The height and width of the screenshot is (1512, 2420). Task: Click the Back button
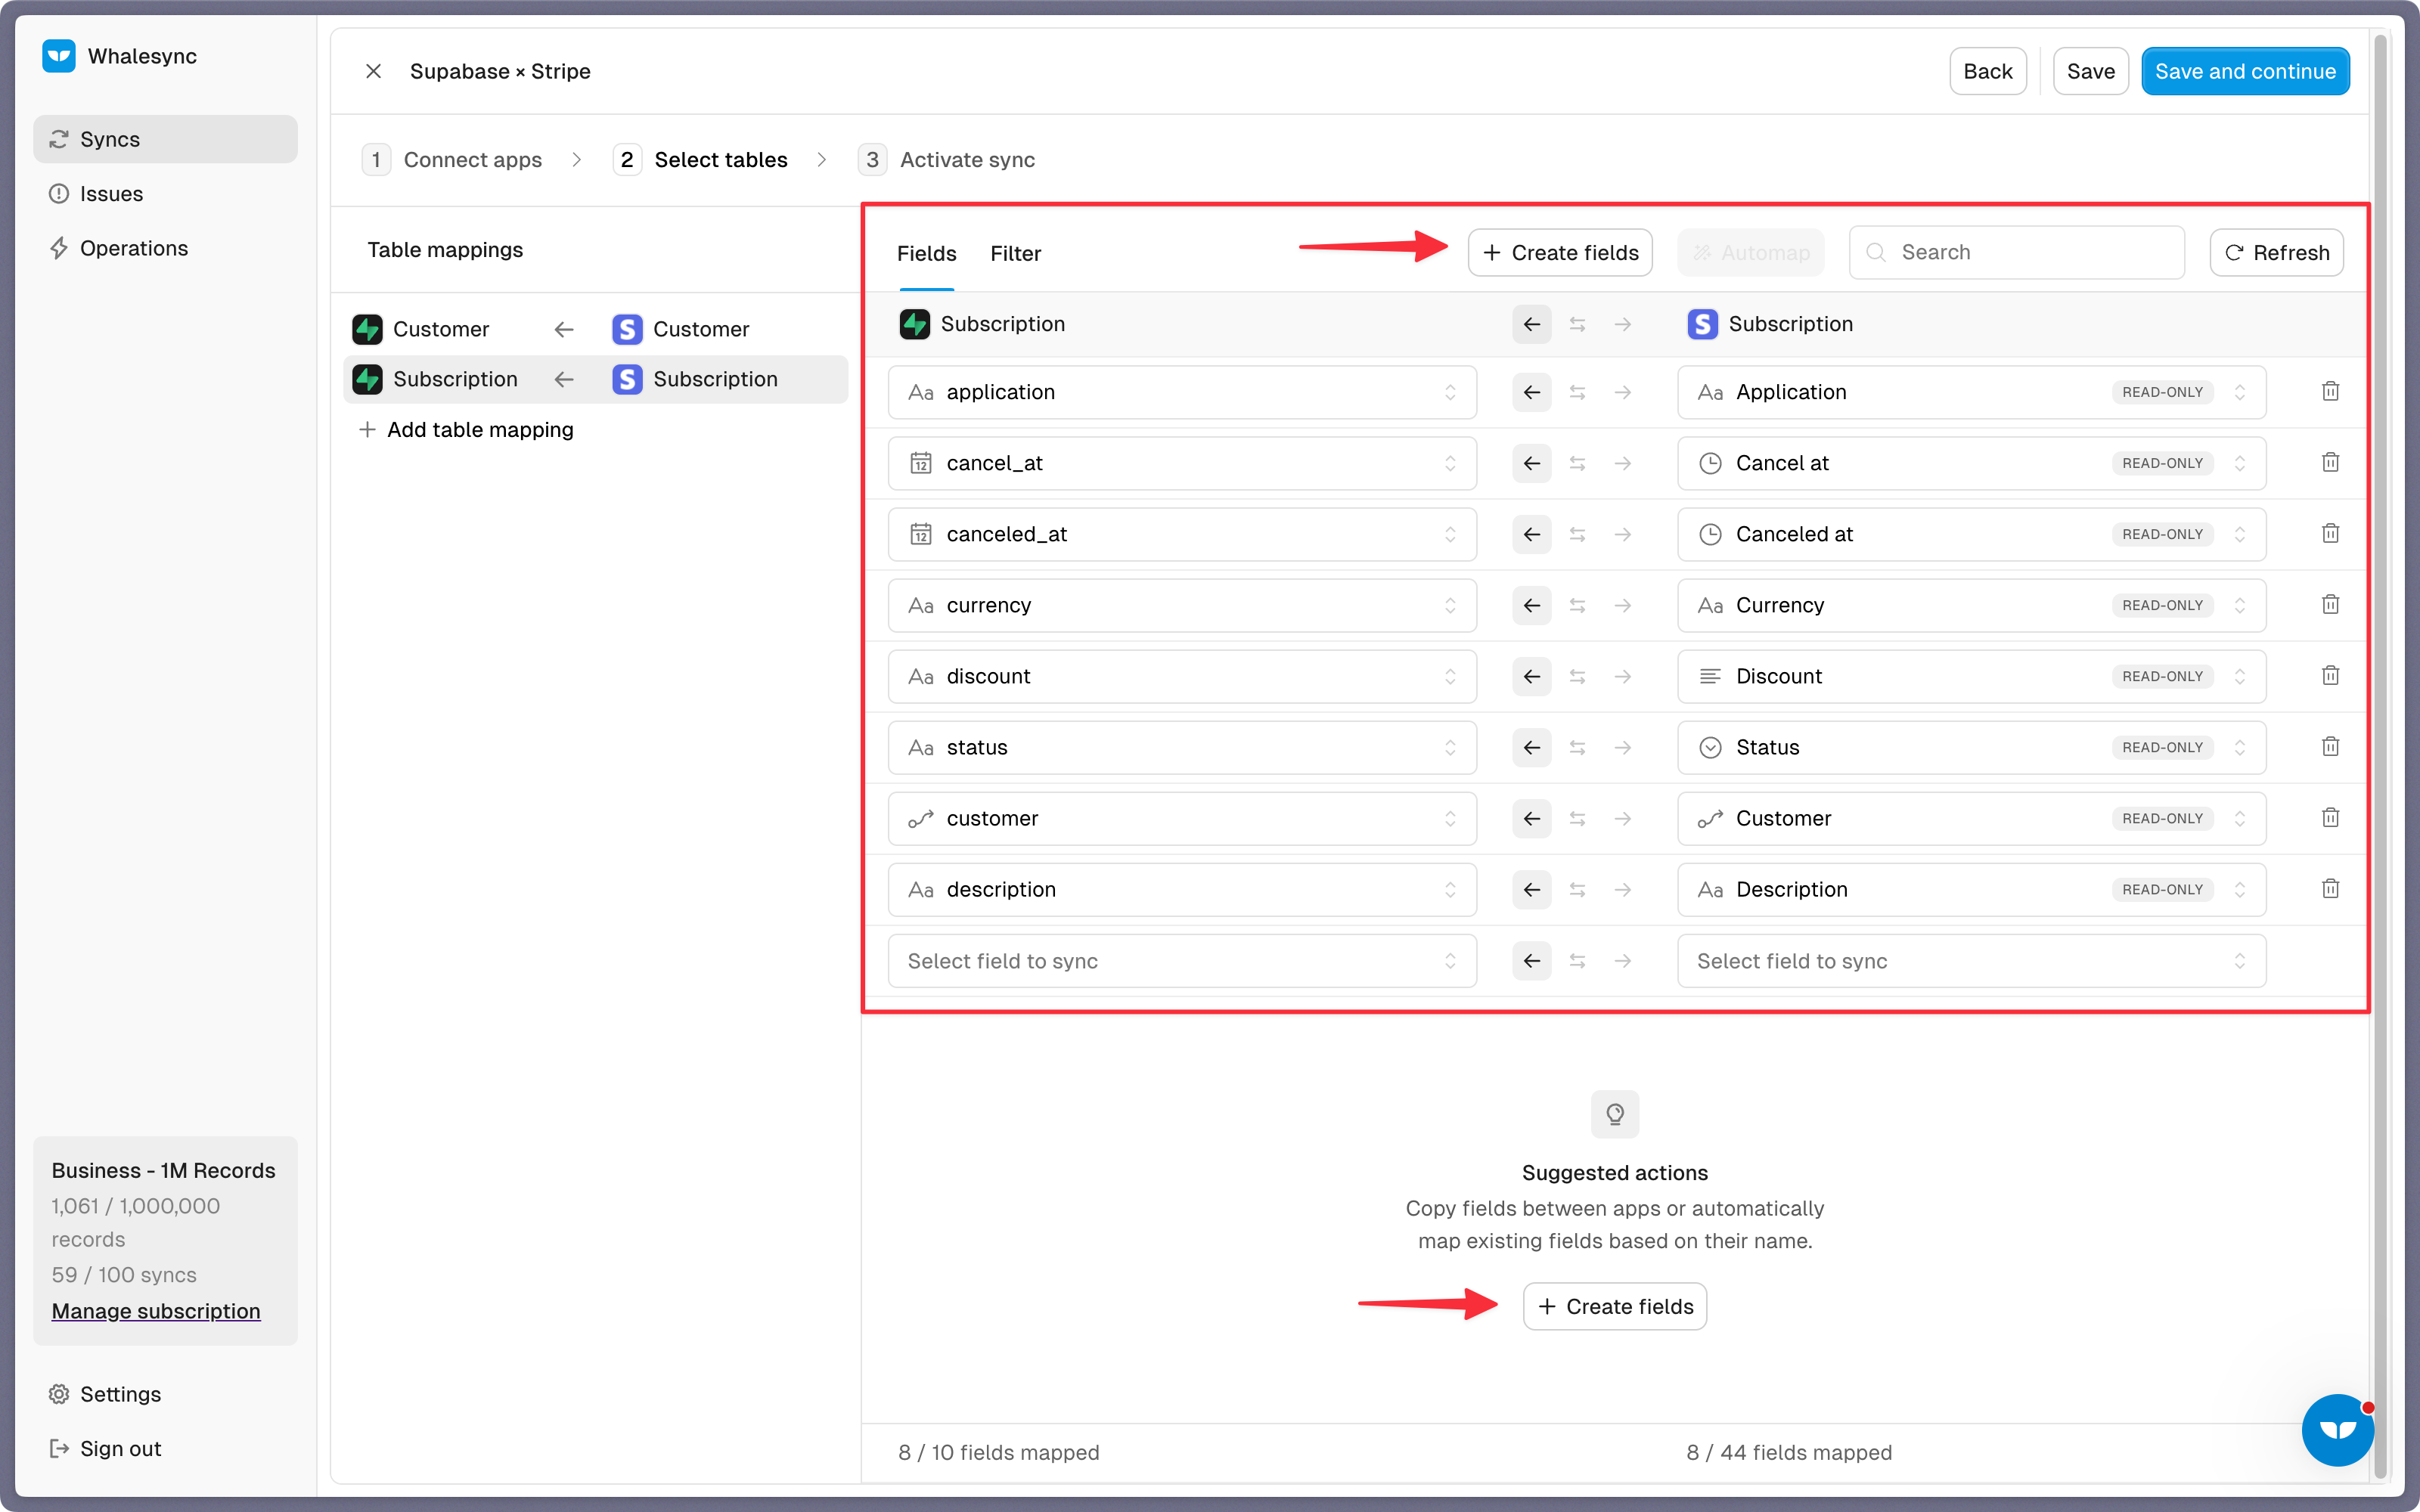[x=1987, y=71]
